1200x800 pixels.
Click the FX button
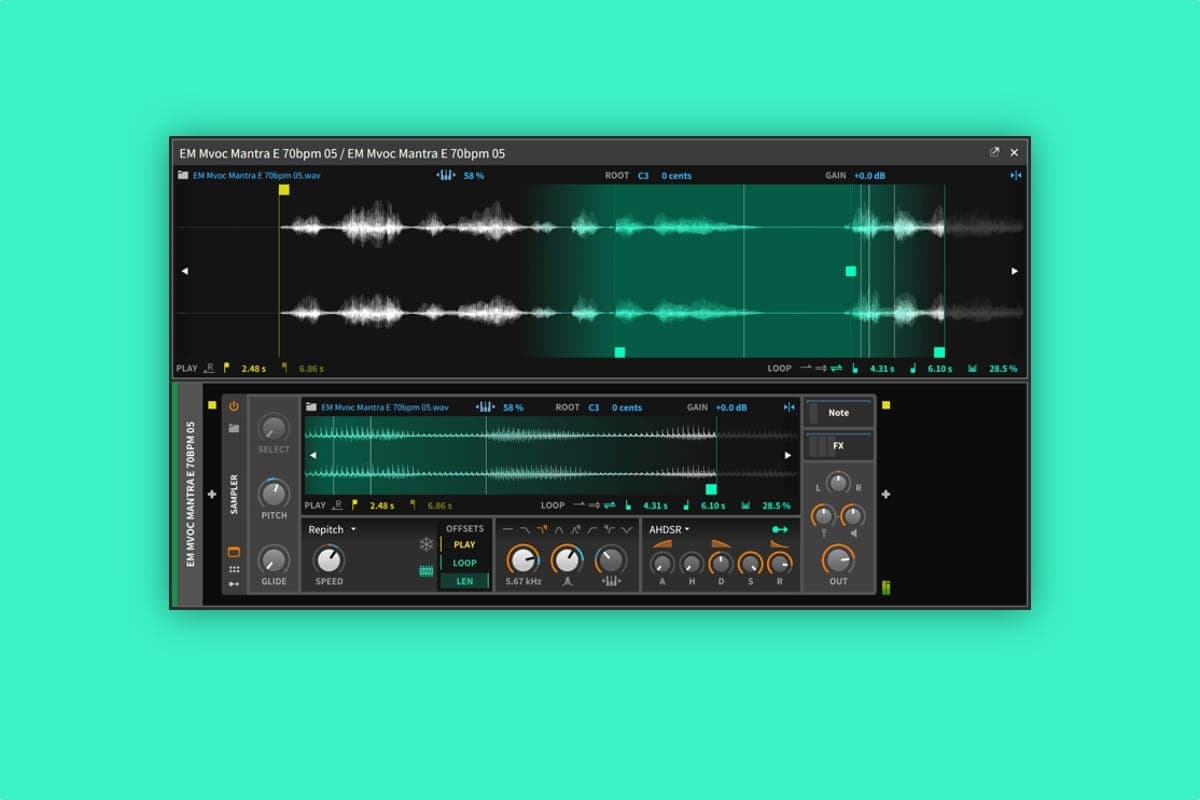(838, 446)
